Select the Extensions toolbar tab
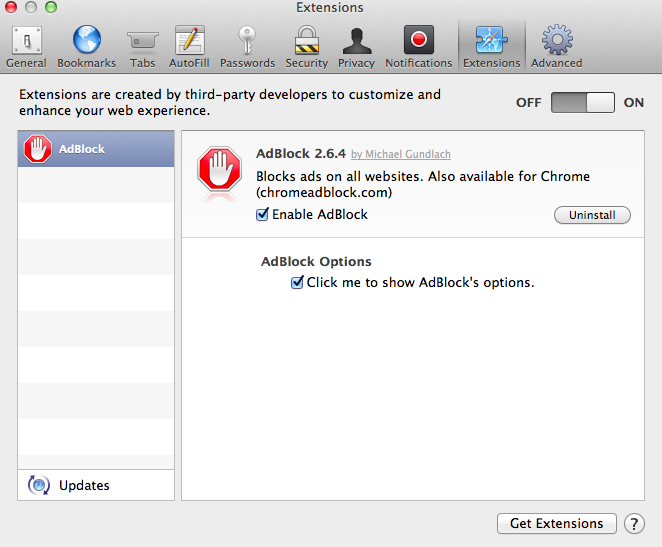 coord(491,46)
